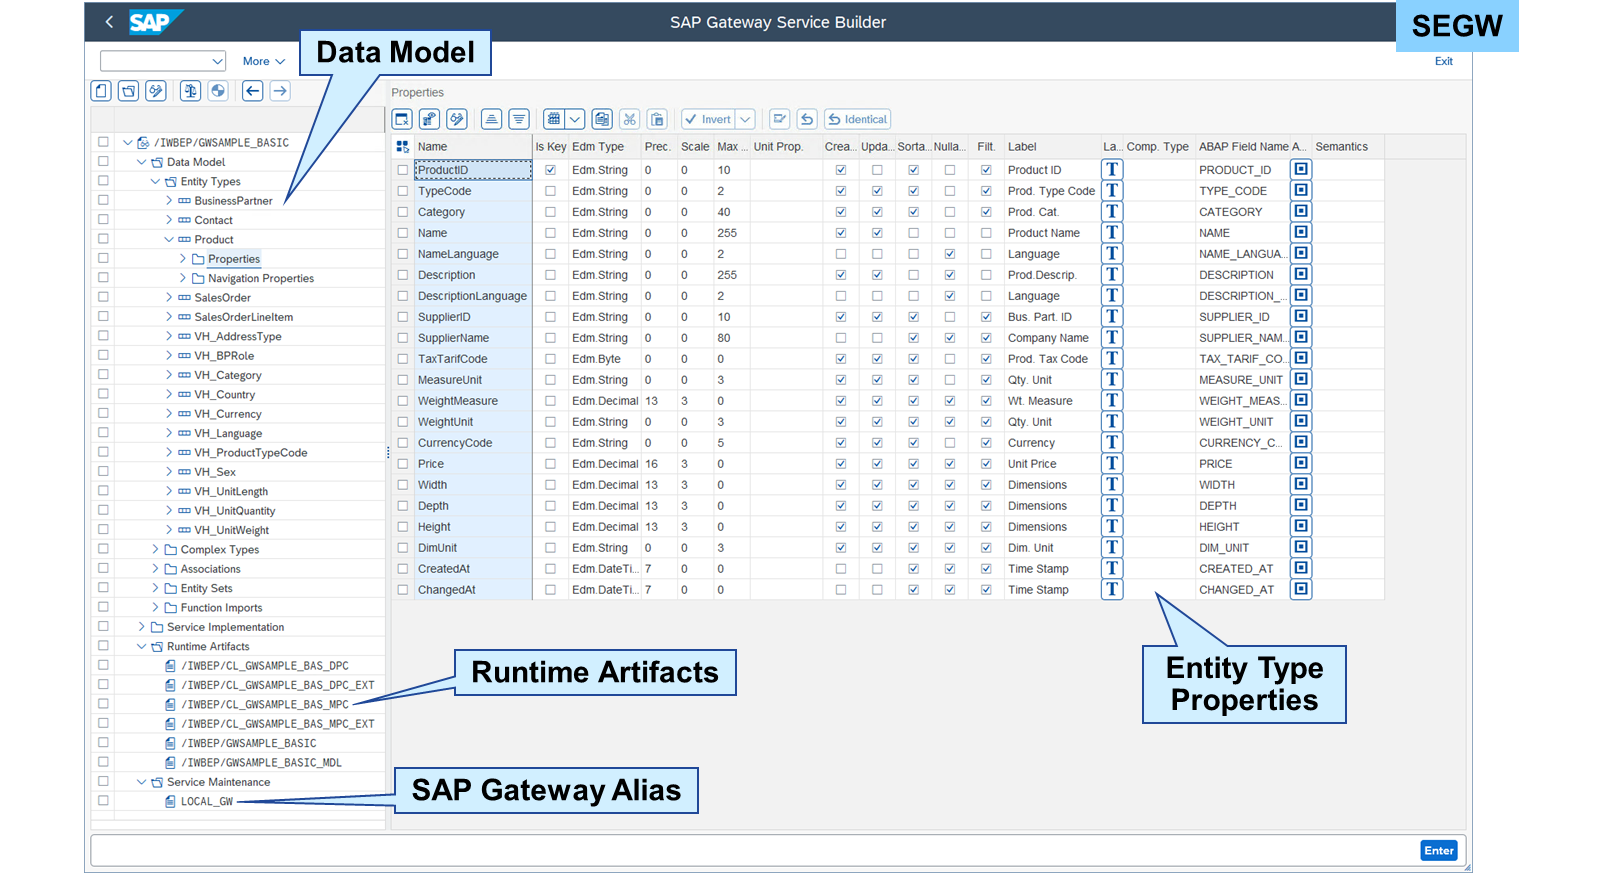Toggle Sortable checkbox for SupplierID row

(913, 317)
